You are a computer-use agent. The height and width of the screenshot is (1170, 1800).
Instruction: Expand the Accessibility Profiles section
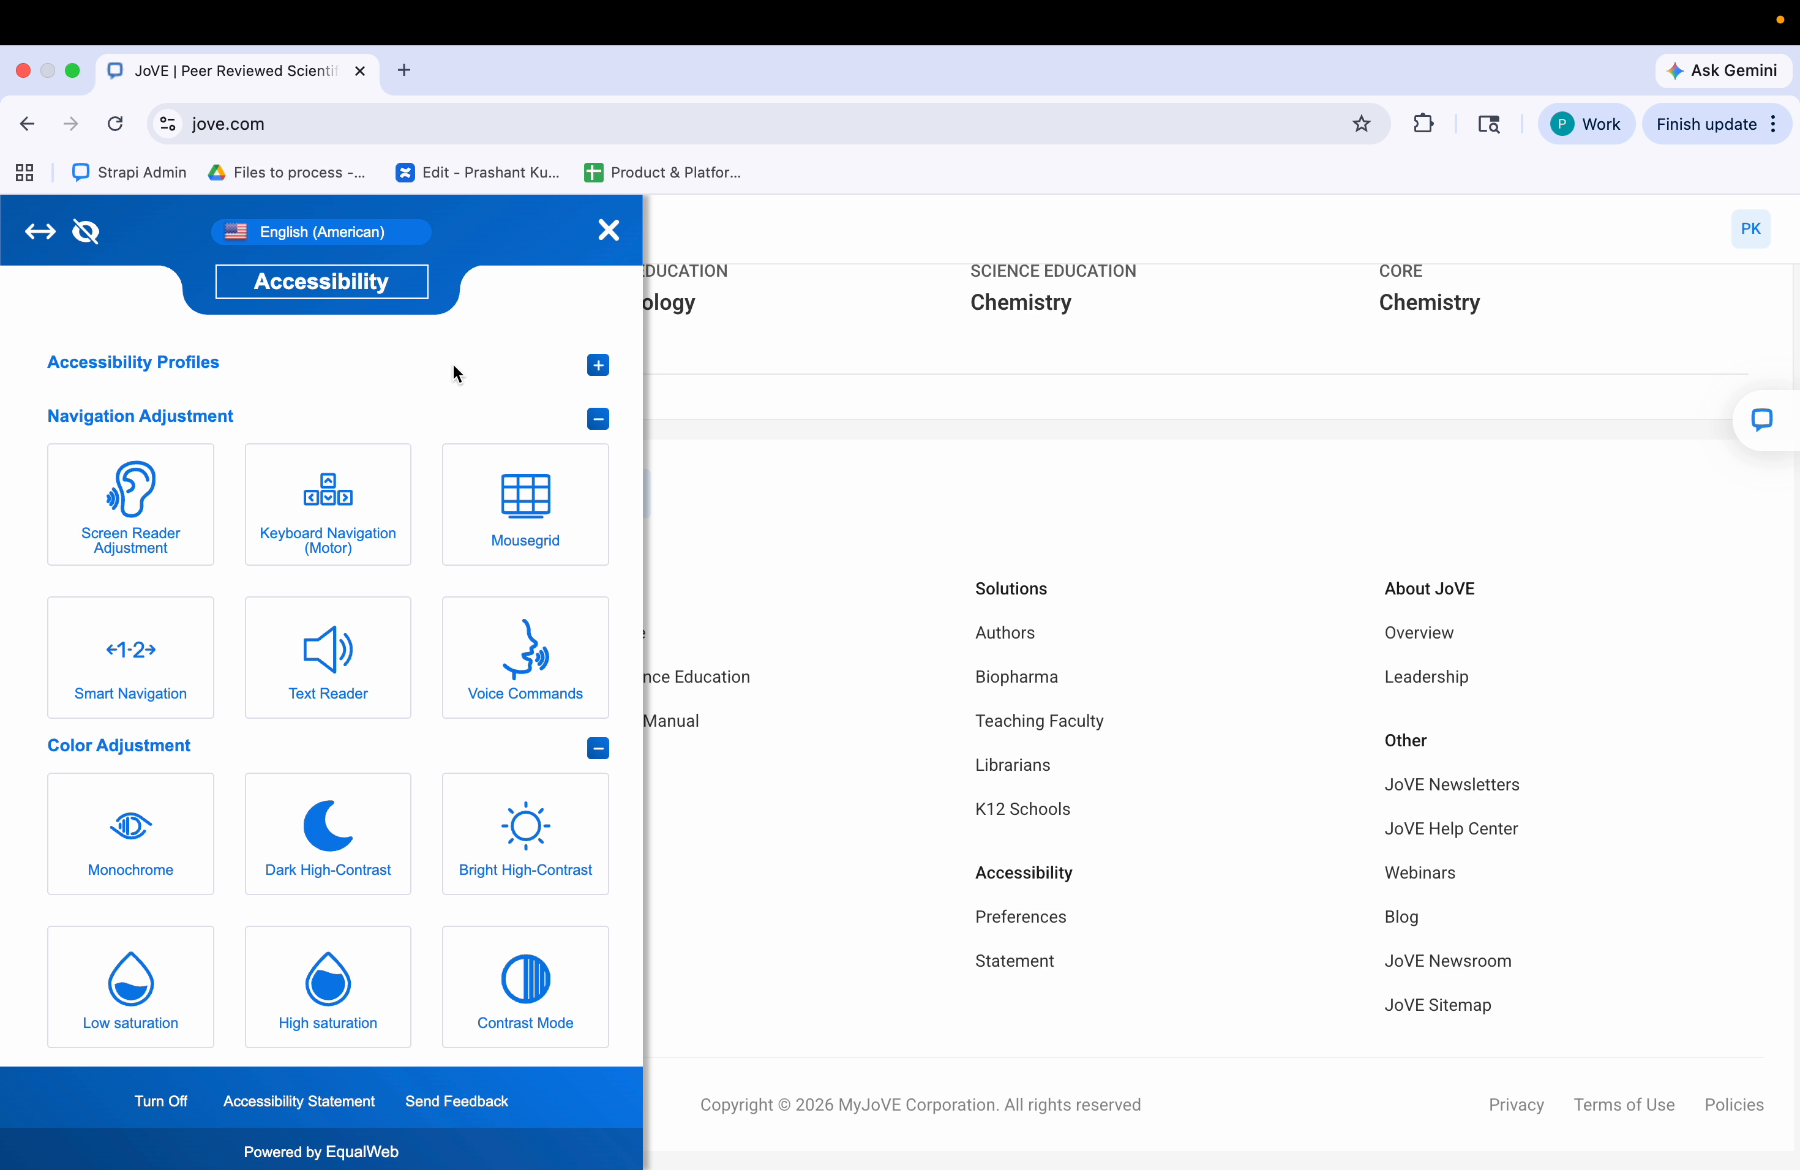point(598,365)
